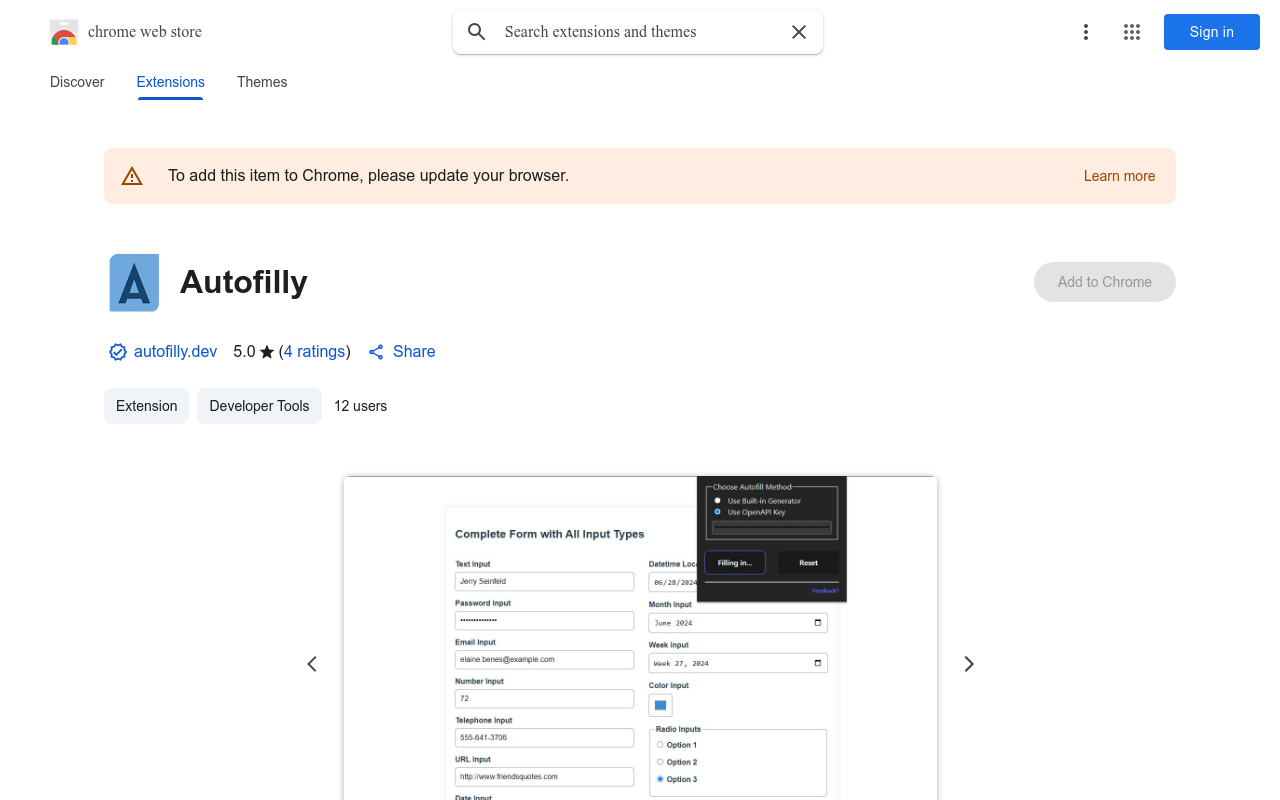This screenshot has height=800, width=1280.
Task: Switch to the Themes tab
Action: click(262, 82)
